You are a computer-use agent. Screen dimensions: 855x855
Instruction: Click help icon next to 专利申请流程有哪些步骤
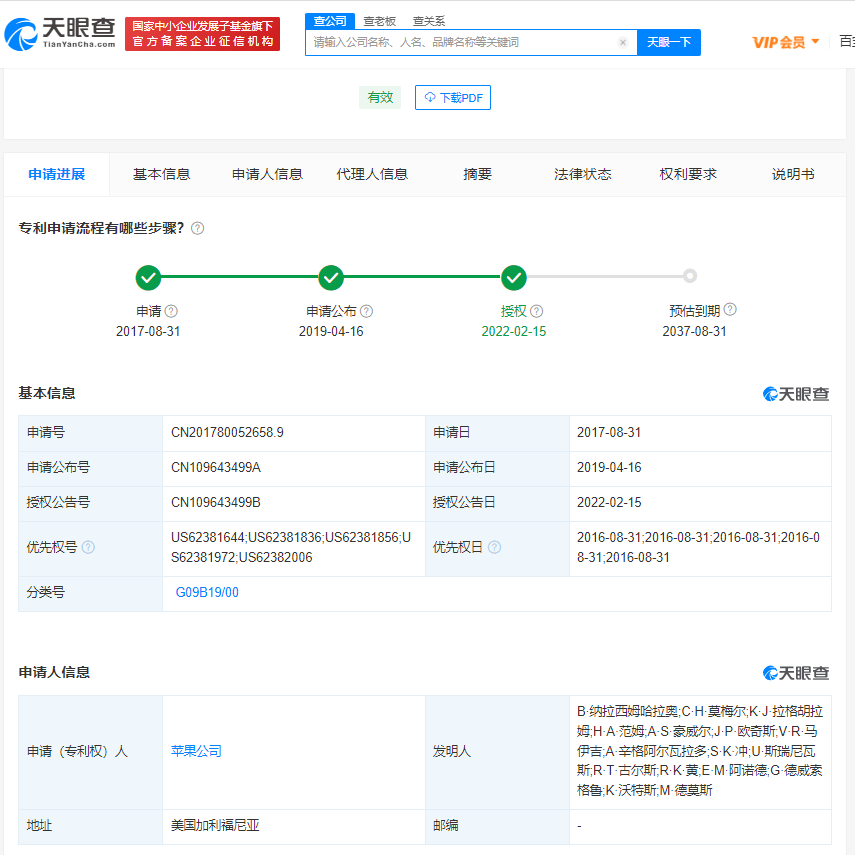(x=198, y=228)
